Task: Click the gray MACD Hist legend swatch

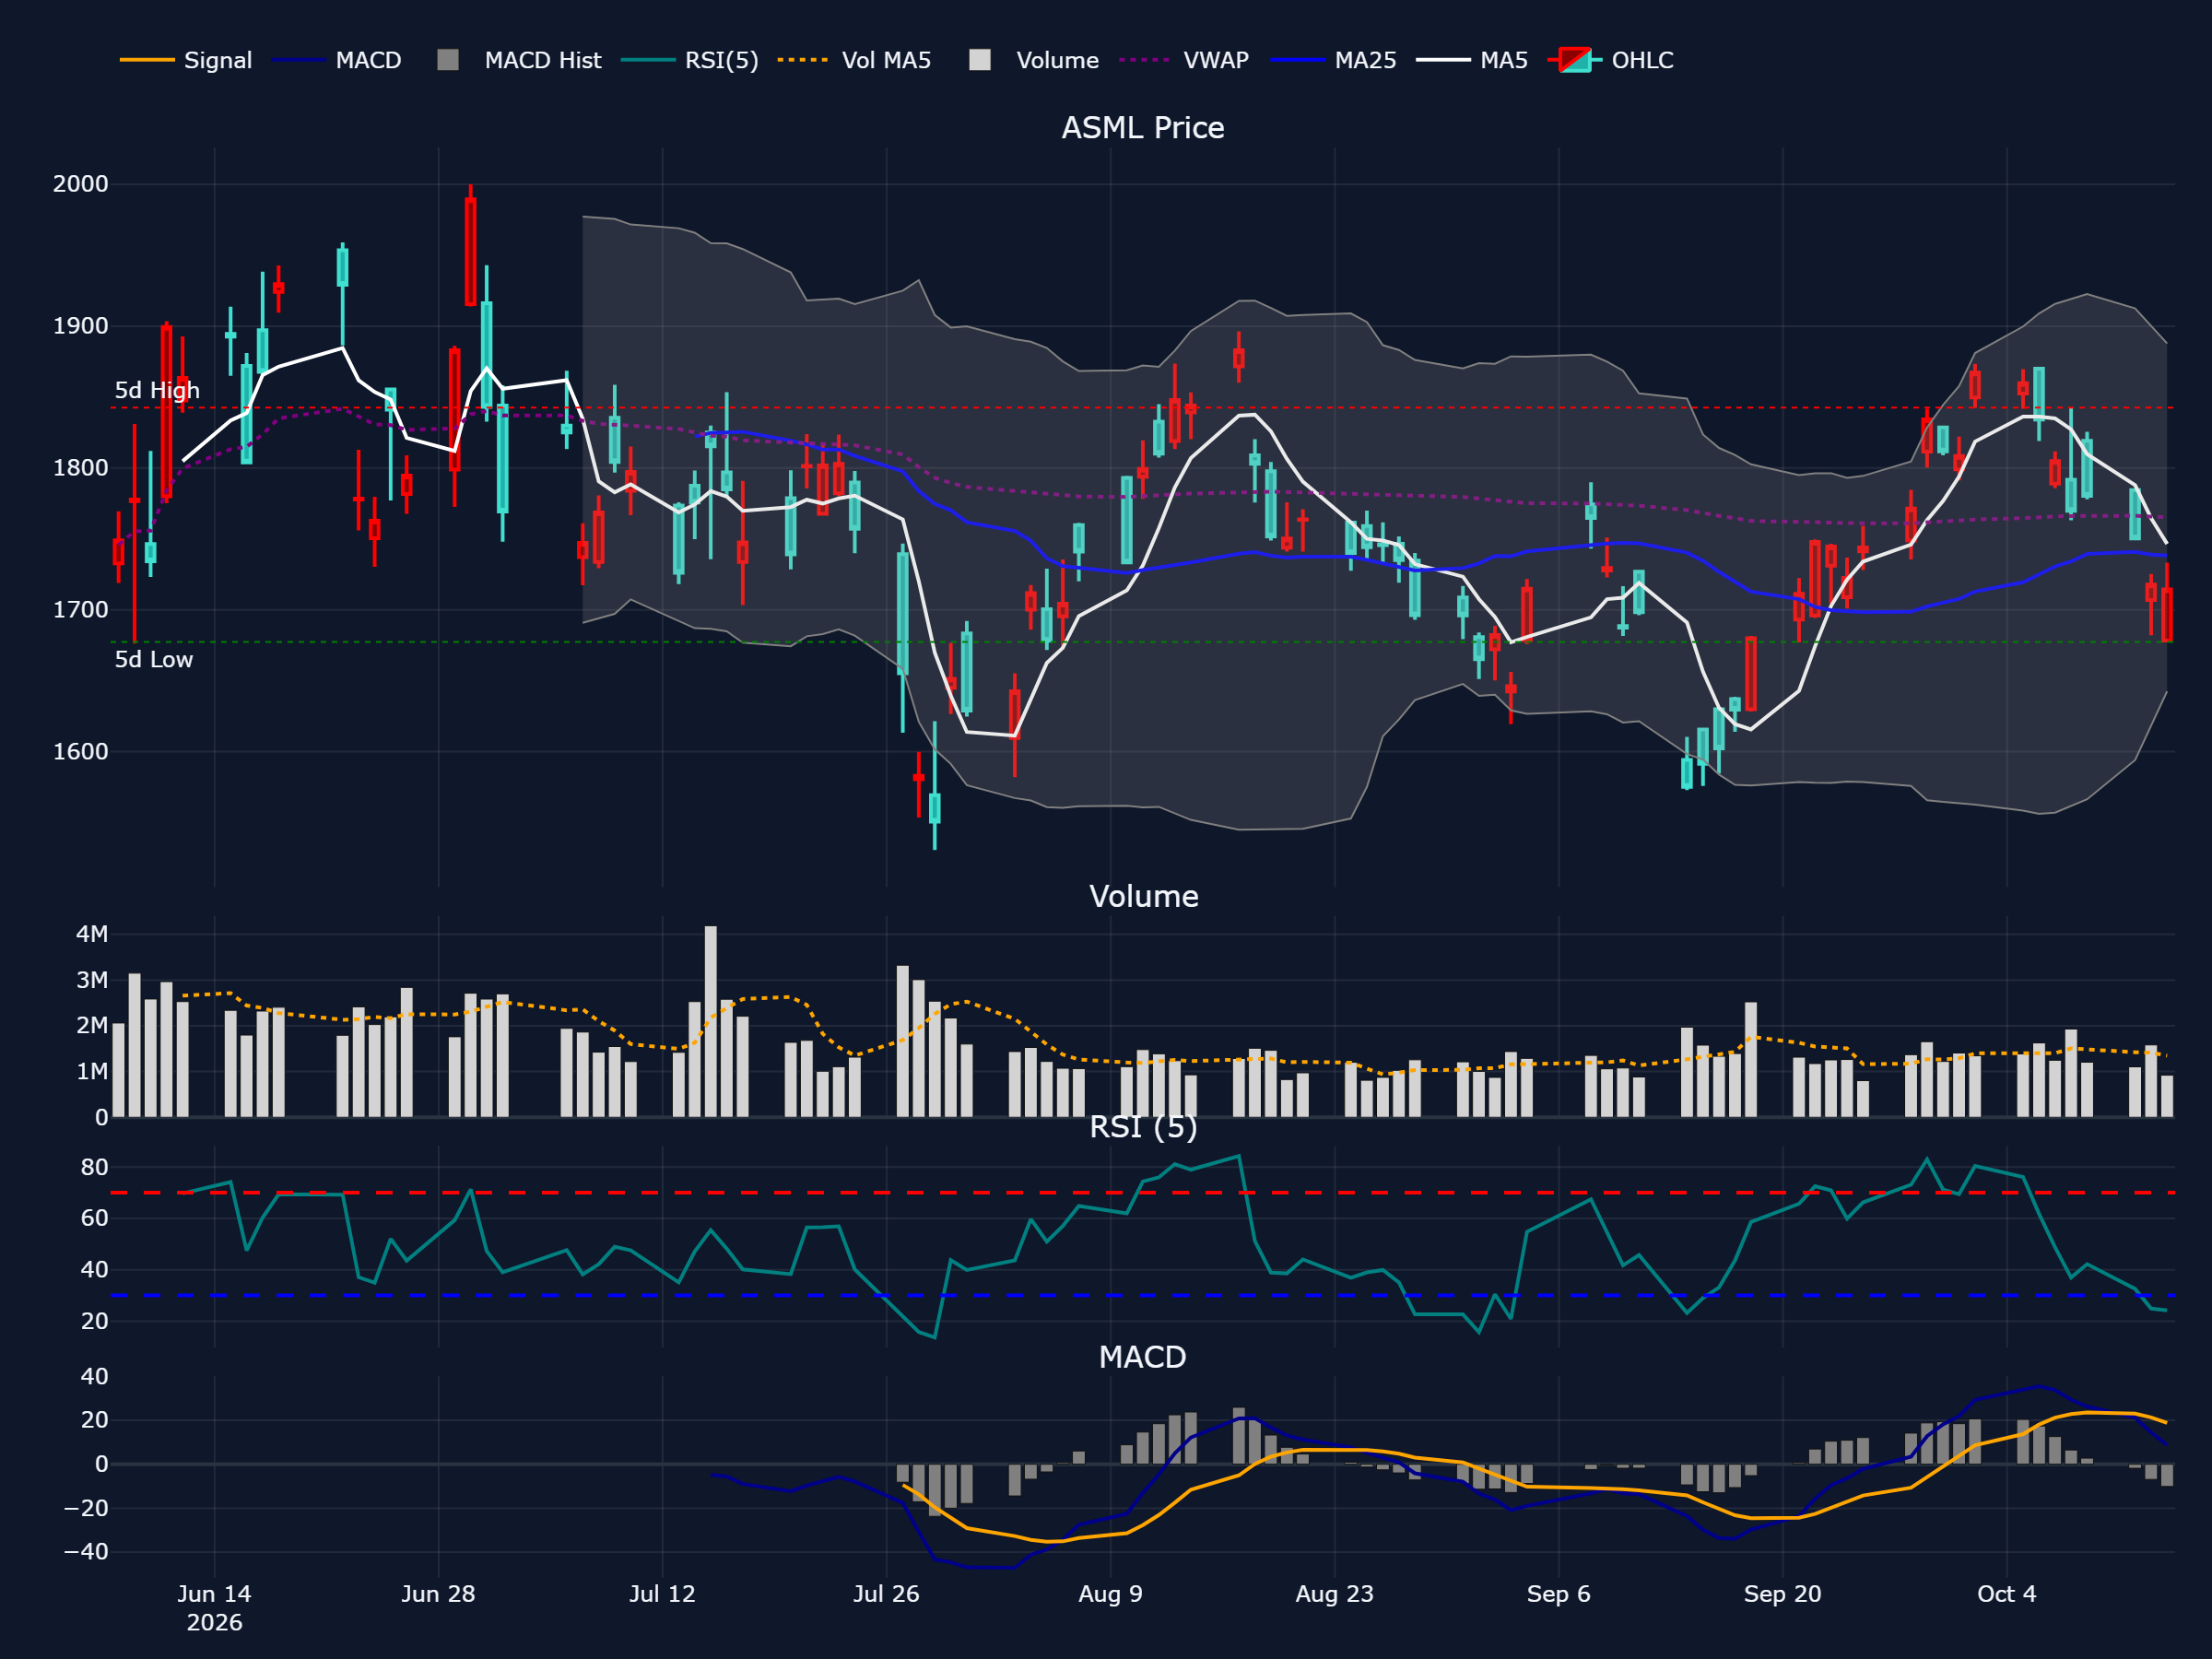Action: (448, 60)
